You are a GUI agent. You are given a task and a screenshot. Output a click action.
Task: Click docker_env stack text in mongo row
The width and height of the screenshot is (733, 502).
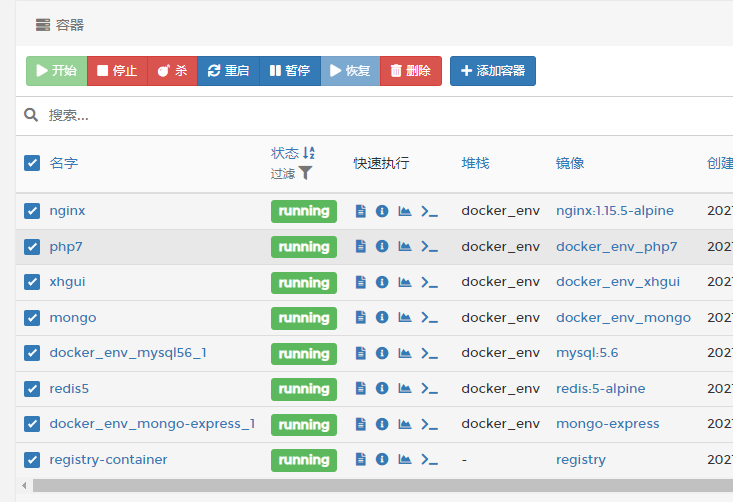[501, 317]
